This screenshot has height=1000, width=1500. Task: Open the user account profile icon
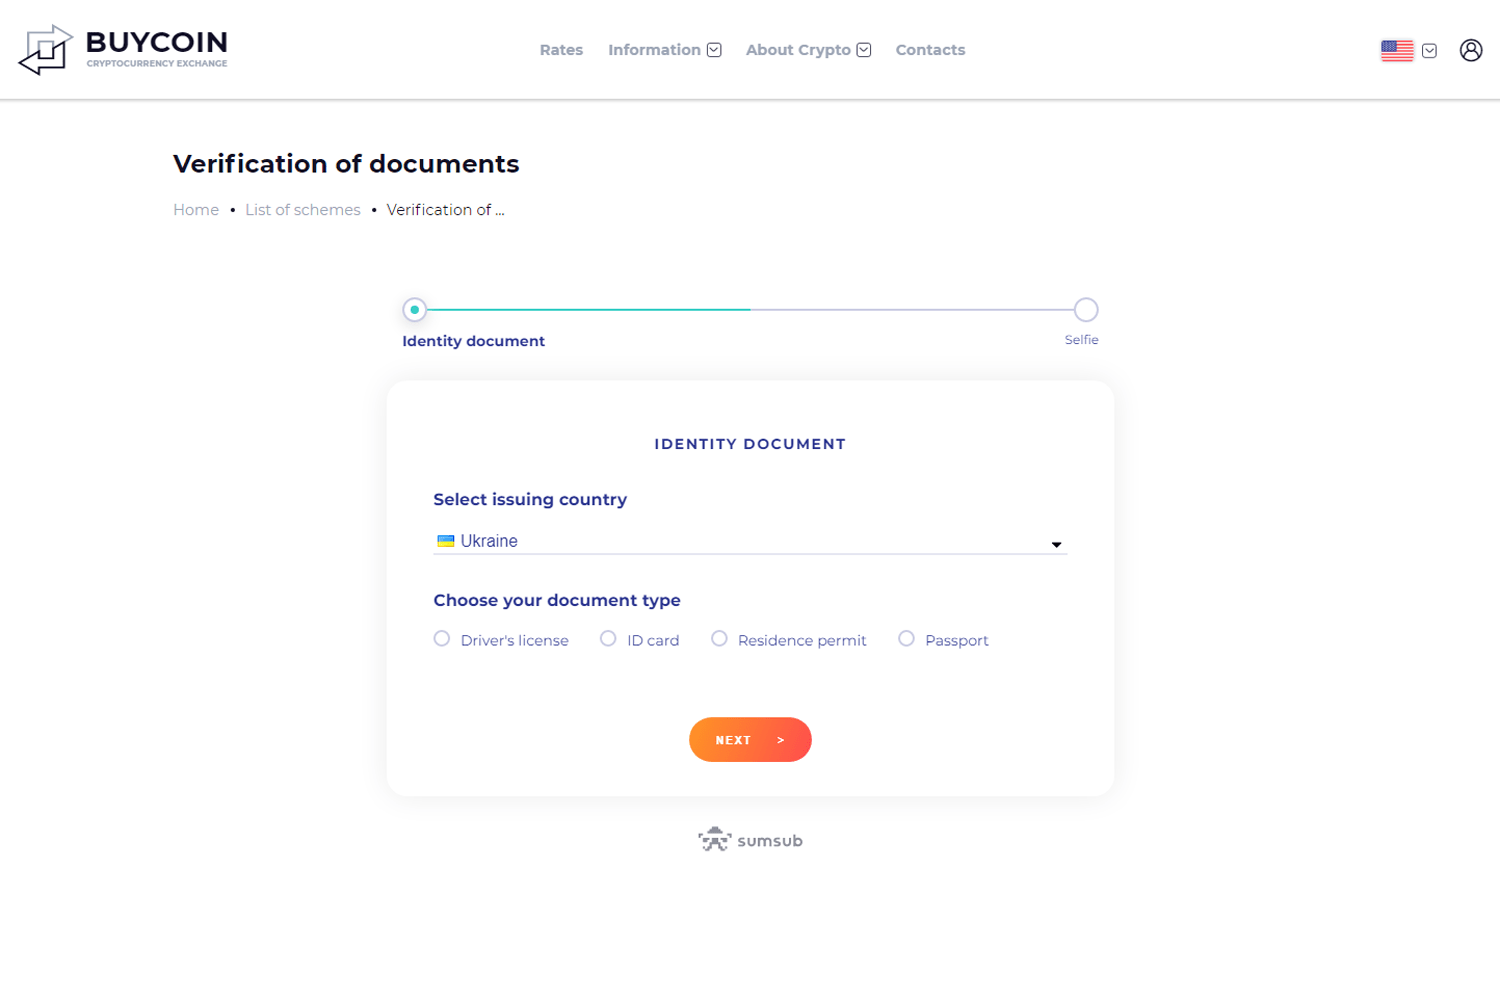[x=1470, y=50]
